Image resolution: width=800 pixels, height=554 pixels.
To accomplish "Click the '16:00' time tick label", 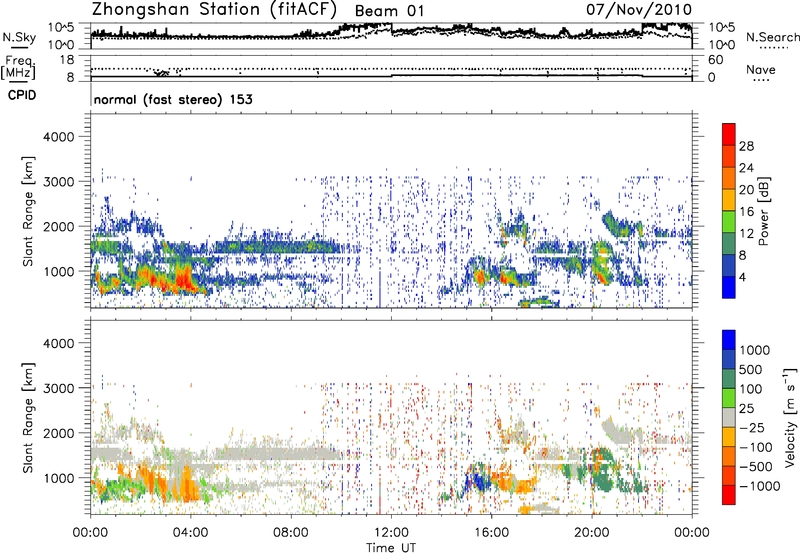I will click(x=491, y=533).
